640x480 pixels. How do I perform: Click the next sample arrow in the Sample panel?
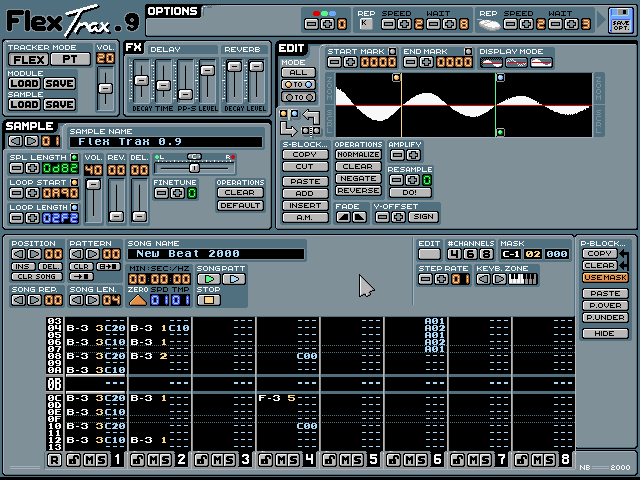31,141
